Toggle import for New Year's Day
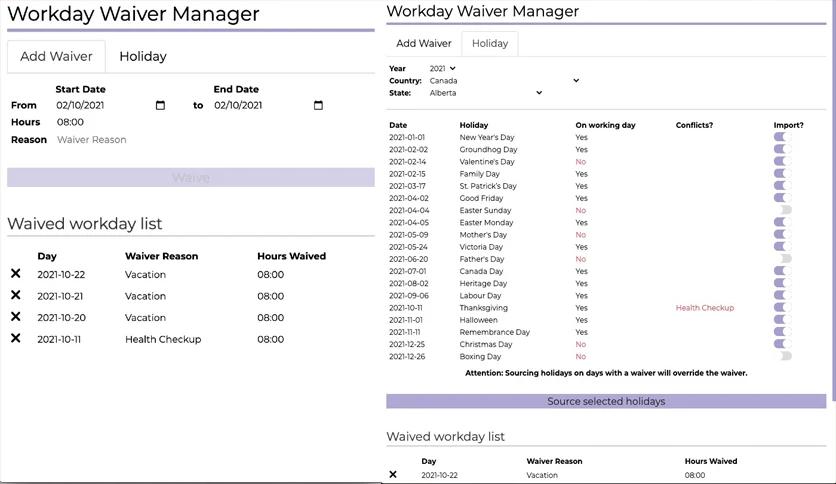This screenshot has height=484, width=836. (783, 137)
